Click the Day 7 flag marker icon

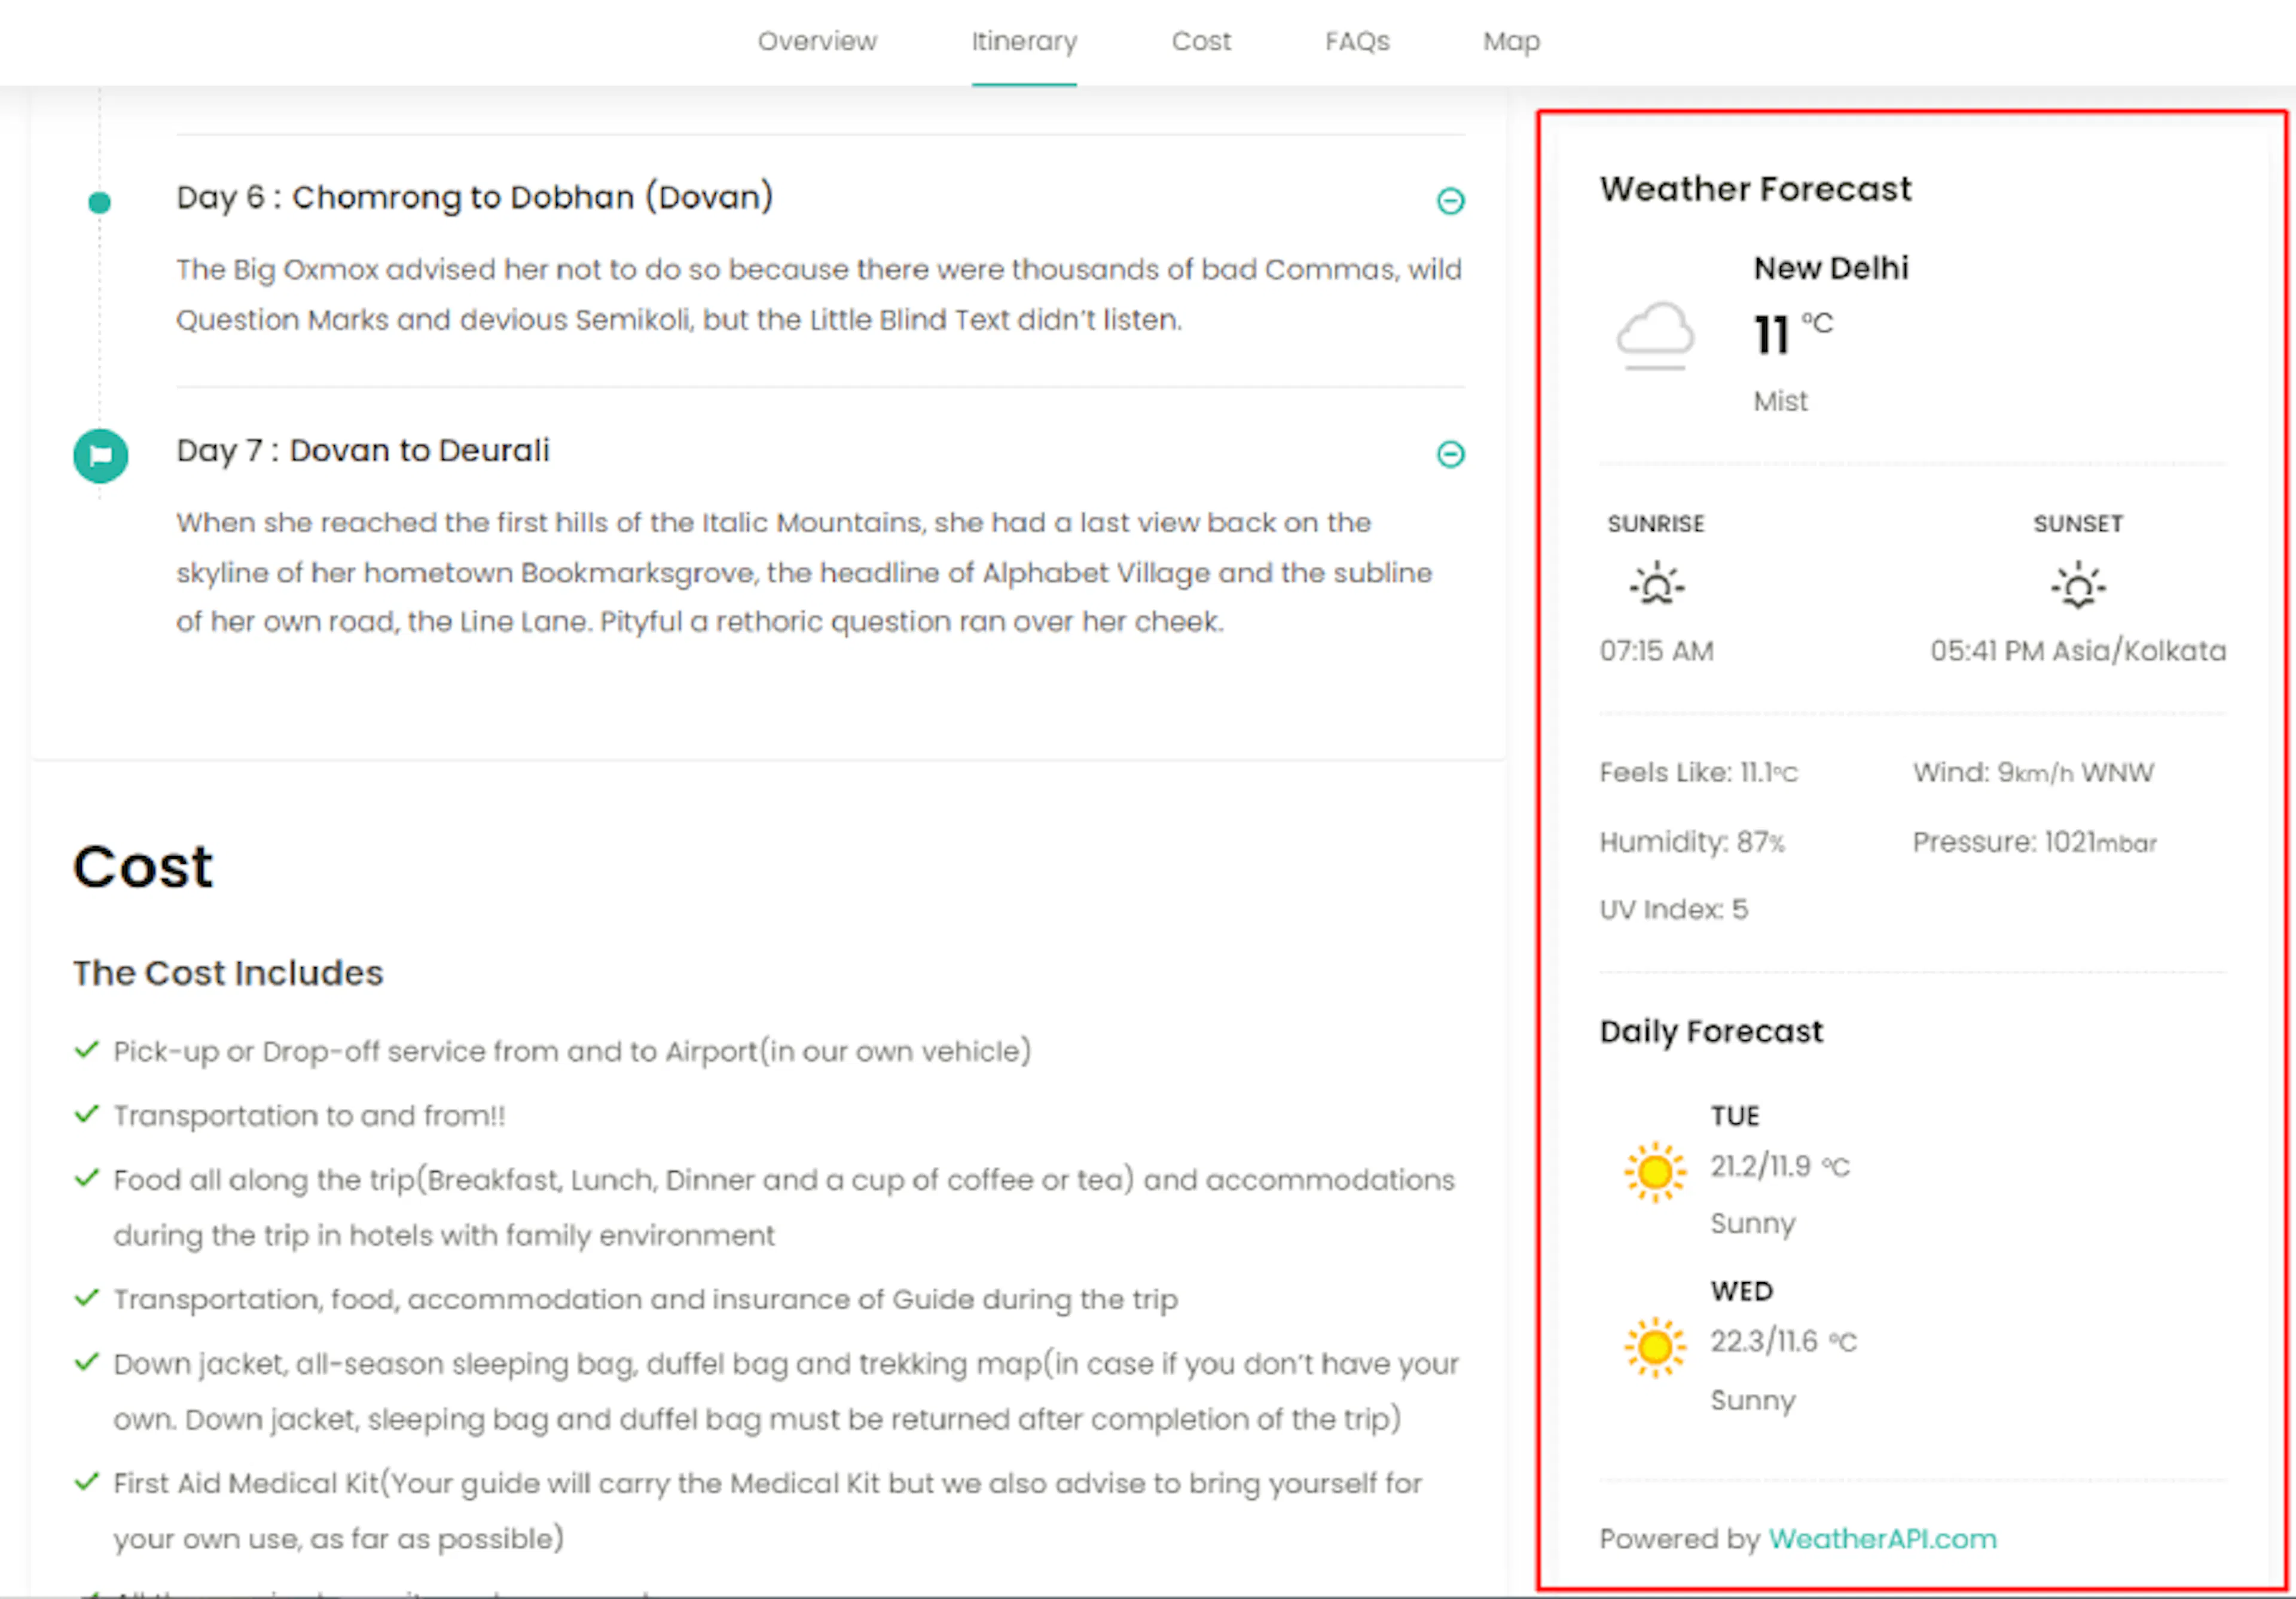click(x=101, y=456)
